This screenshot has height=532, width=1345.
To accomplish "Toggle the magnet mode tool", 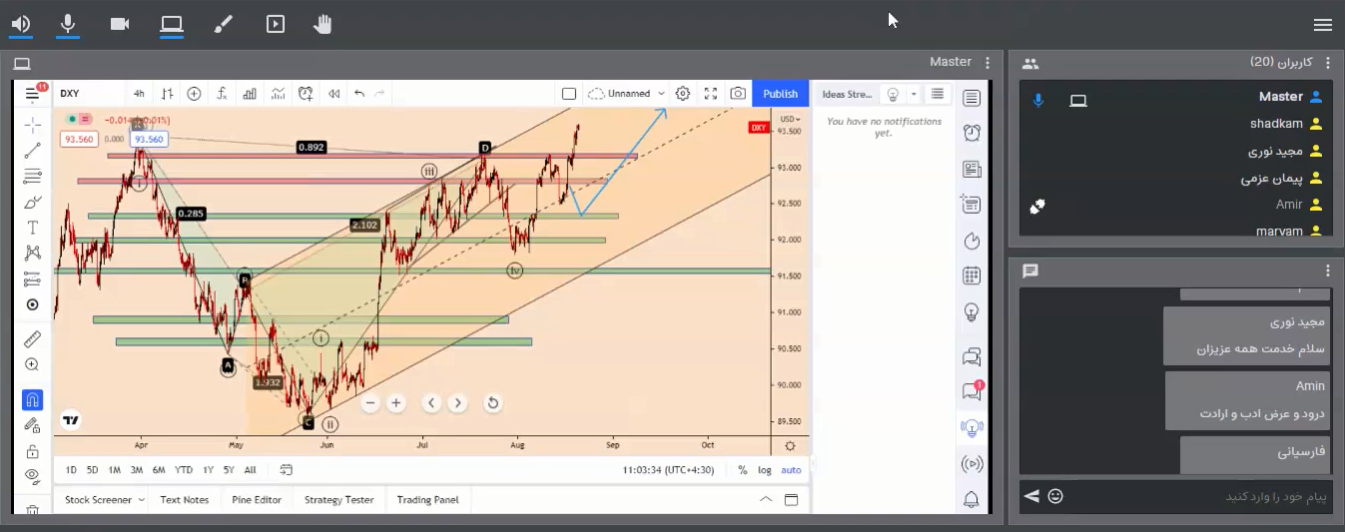I will (32, 400).
